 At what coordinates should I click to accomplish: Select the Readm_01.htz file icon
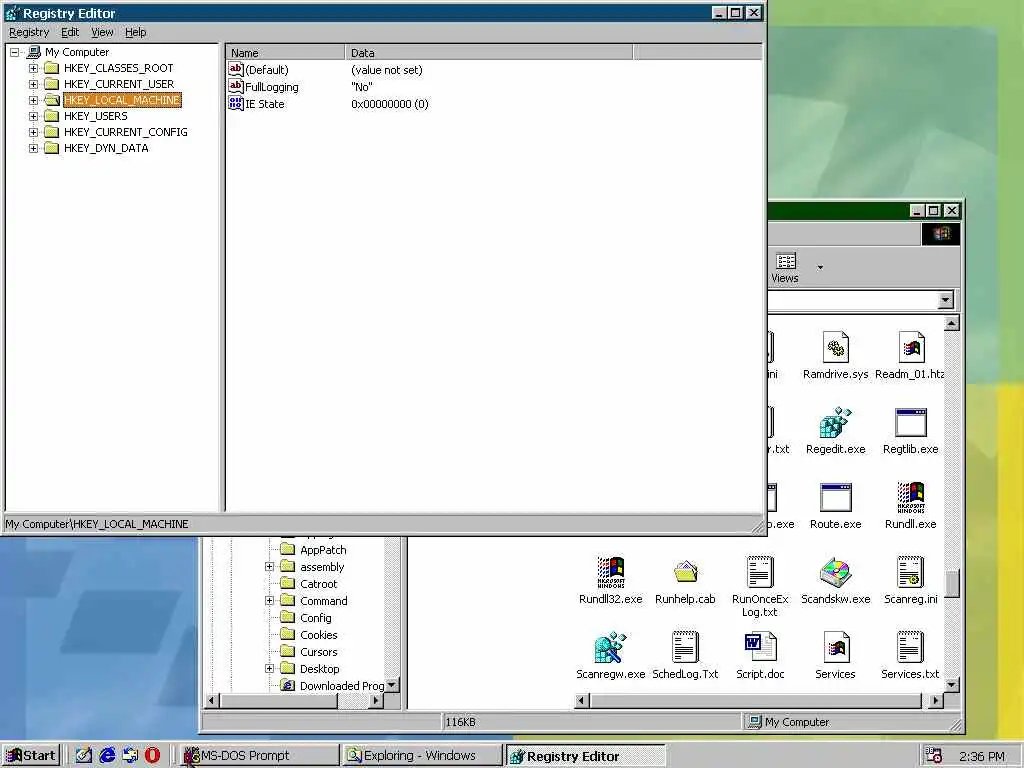coord(911,347)
